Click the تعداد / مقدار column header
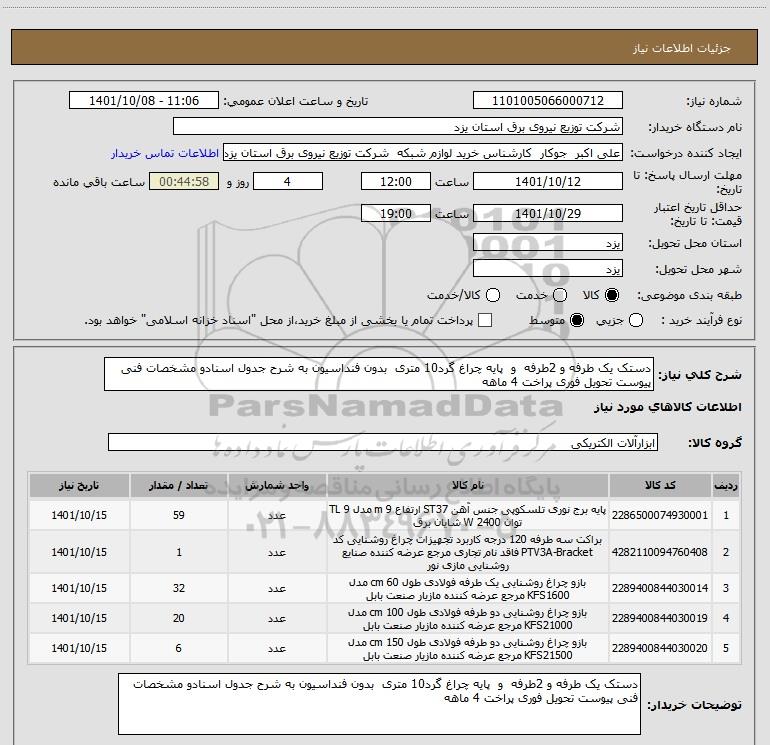770x745 pixels. (179, 486)
